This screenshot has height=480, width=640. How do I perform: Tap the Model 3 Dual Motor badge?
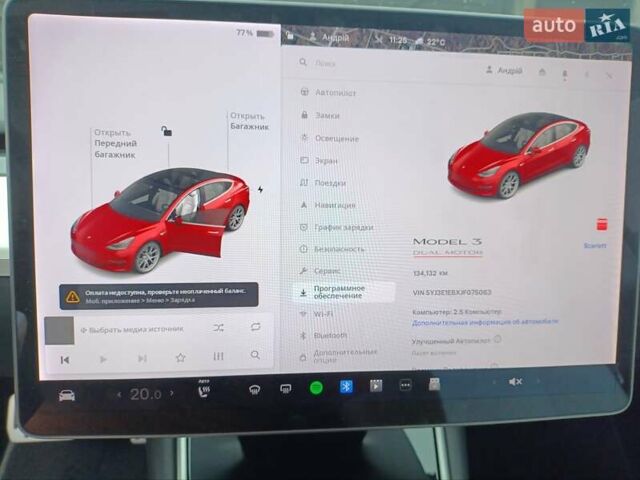(447, 247)
